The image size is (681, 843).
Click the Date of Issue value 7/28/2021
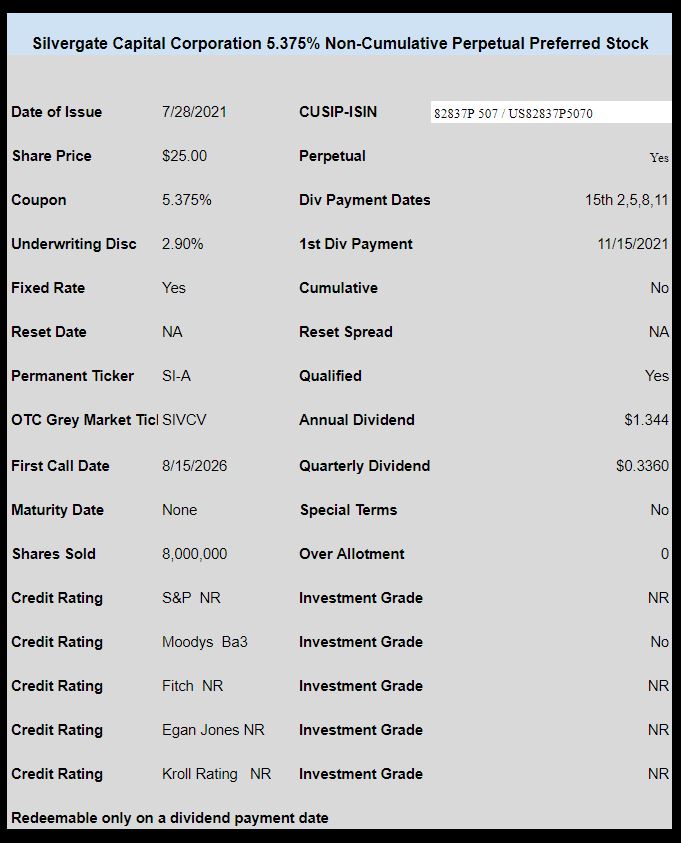[x=194, y=112]
